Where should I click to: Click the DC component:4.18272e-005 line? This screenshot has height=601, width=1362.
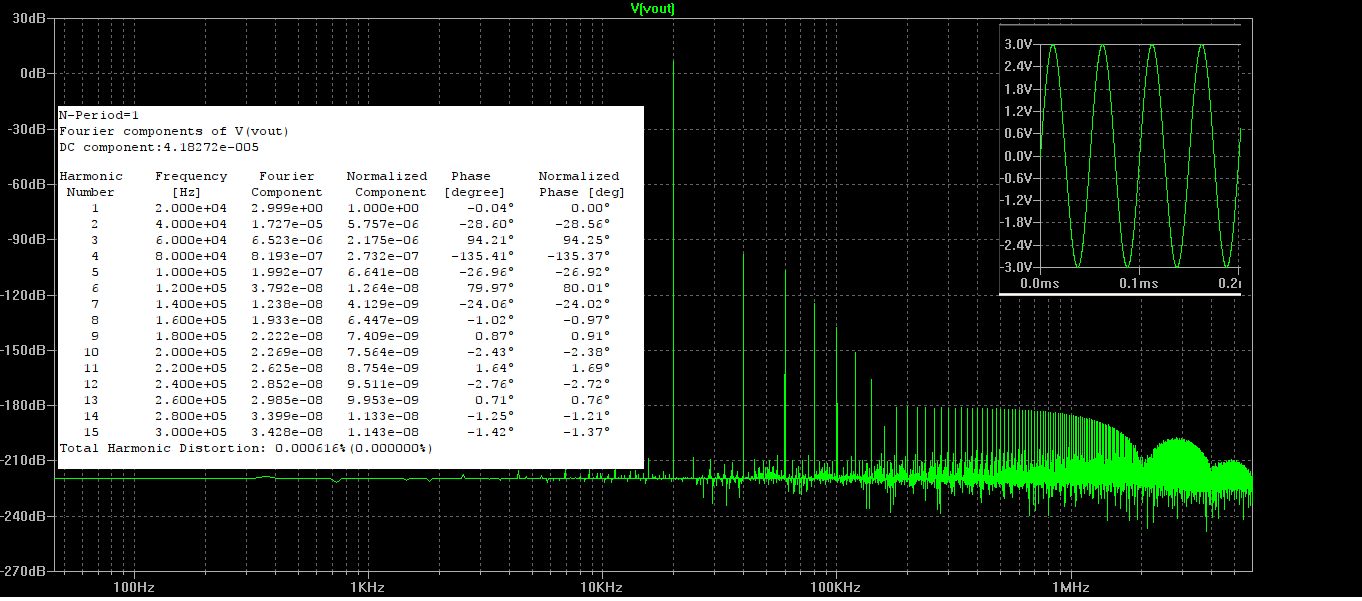(159, 147)
